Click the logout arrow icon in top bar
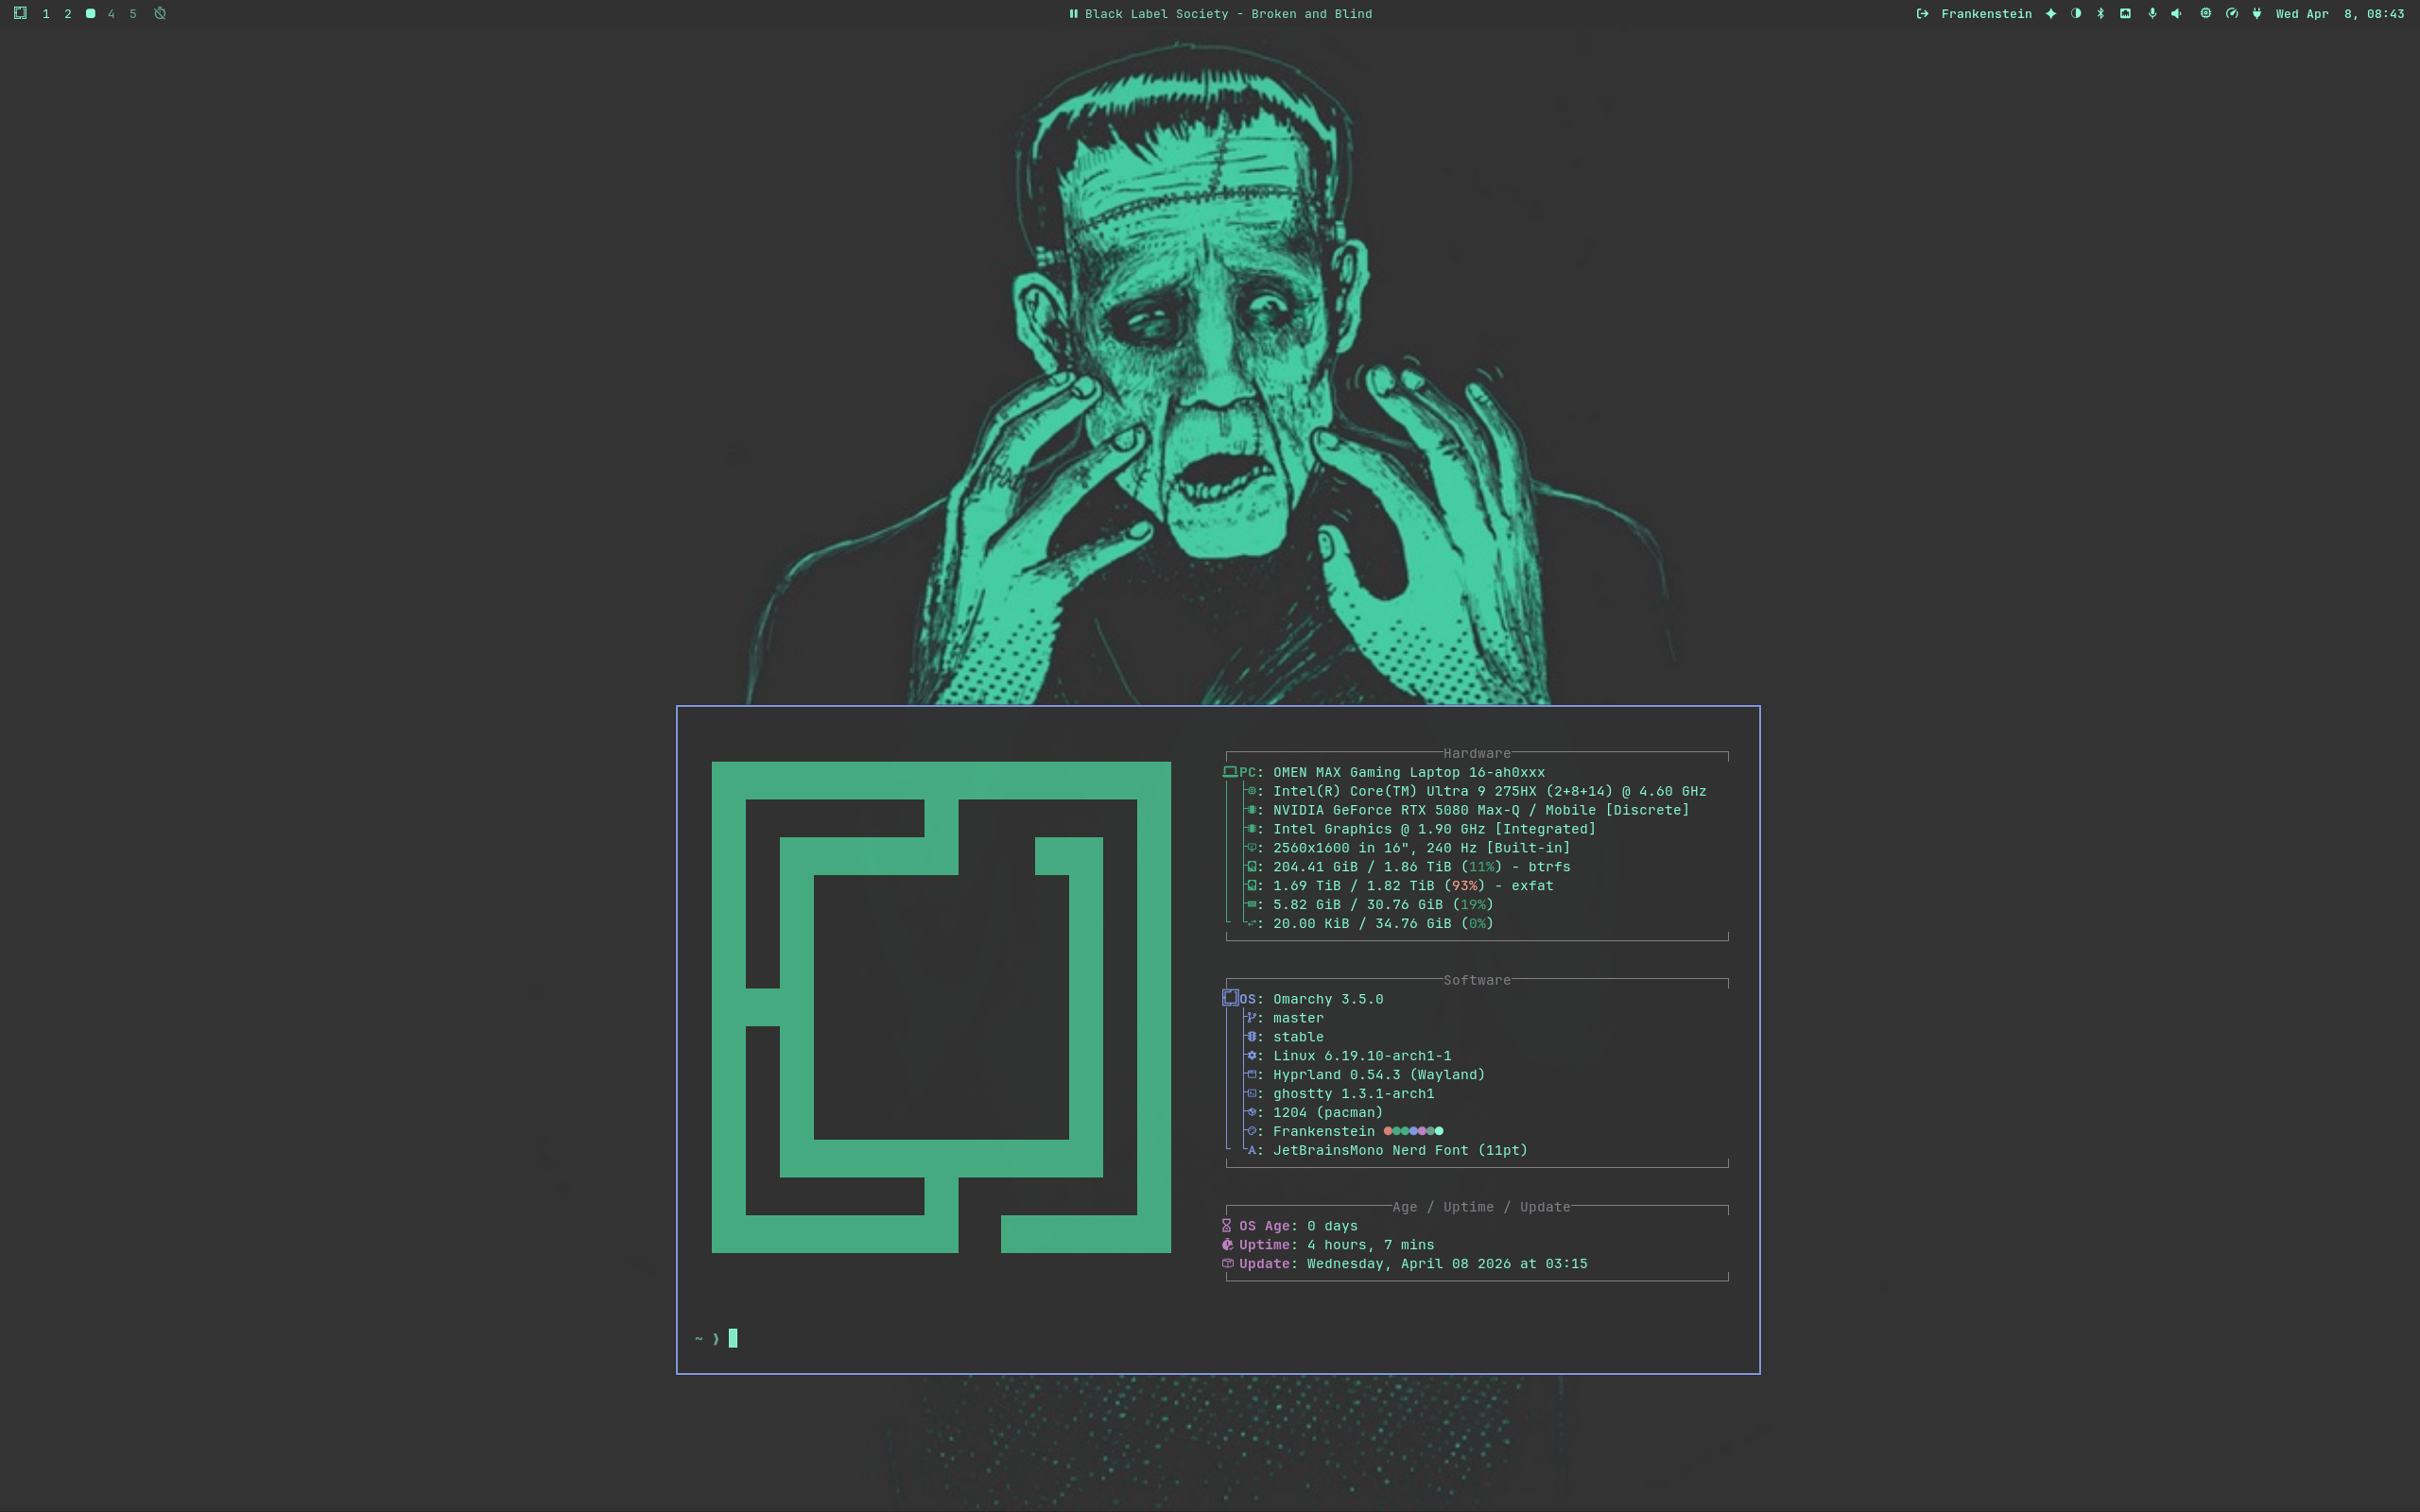Screen dimensions: 2420x1512 pos(1922,14)
